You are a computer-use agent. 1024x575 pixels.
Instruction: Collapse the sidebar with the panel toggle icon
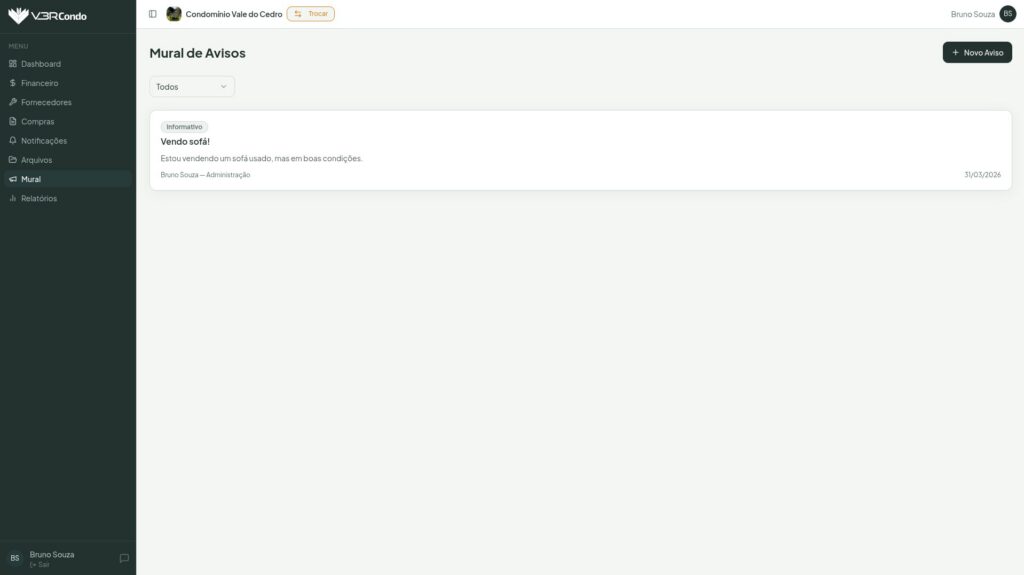tap(153, 14)
